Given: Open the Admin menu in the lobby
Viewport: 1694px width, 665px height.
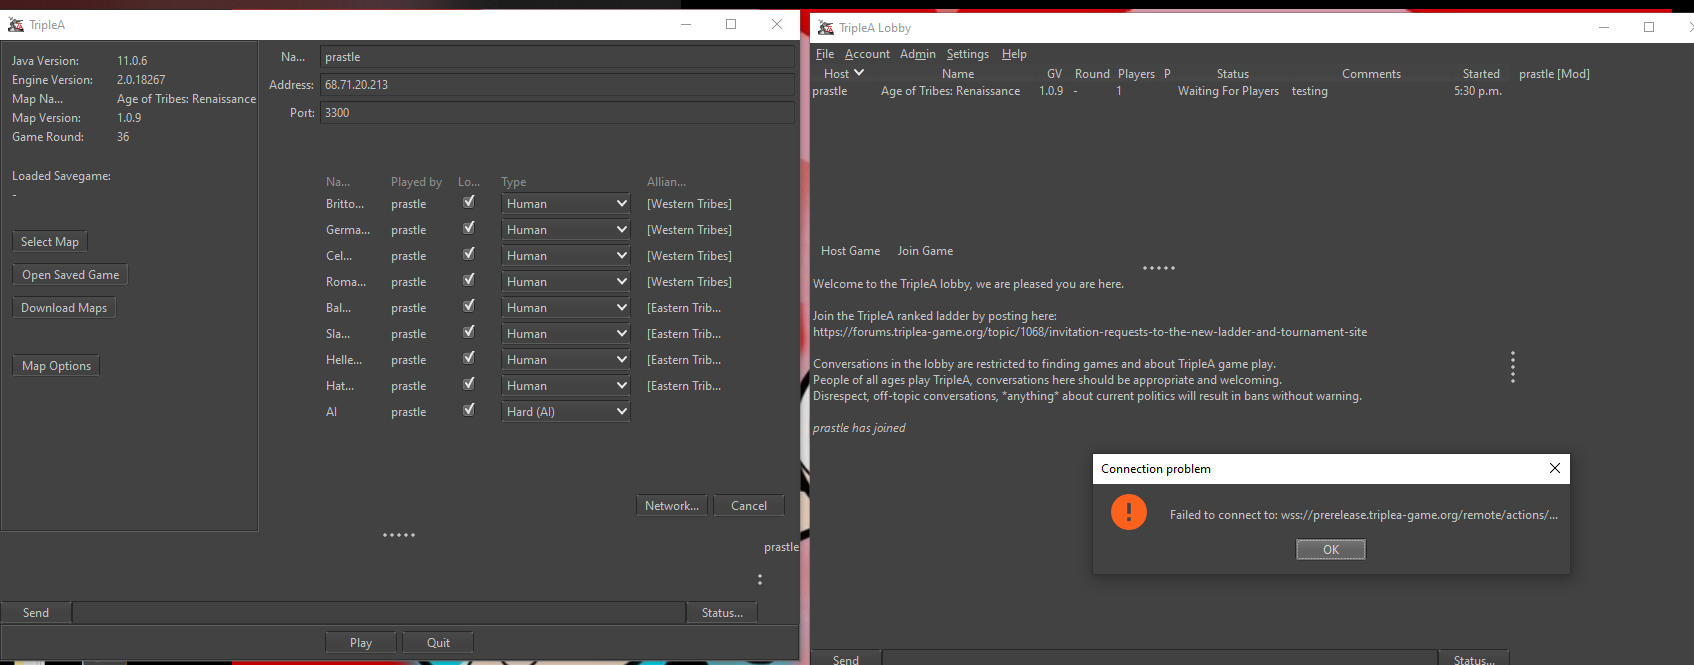Looking at the screenshot, I should pos(918,54).
